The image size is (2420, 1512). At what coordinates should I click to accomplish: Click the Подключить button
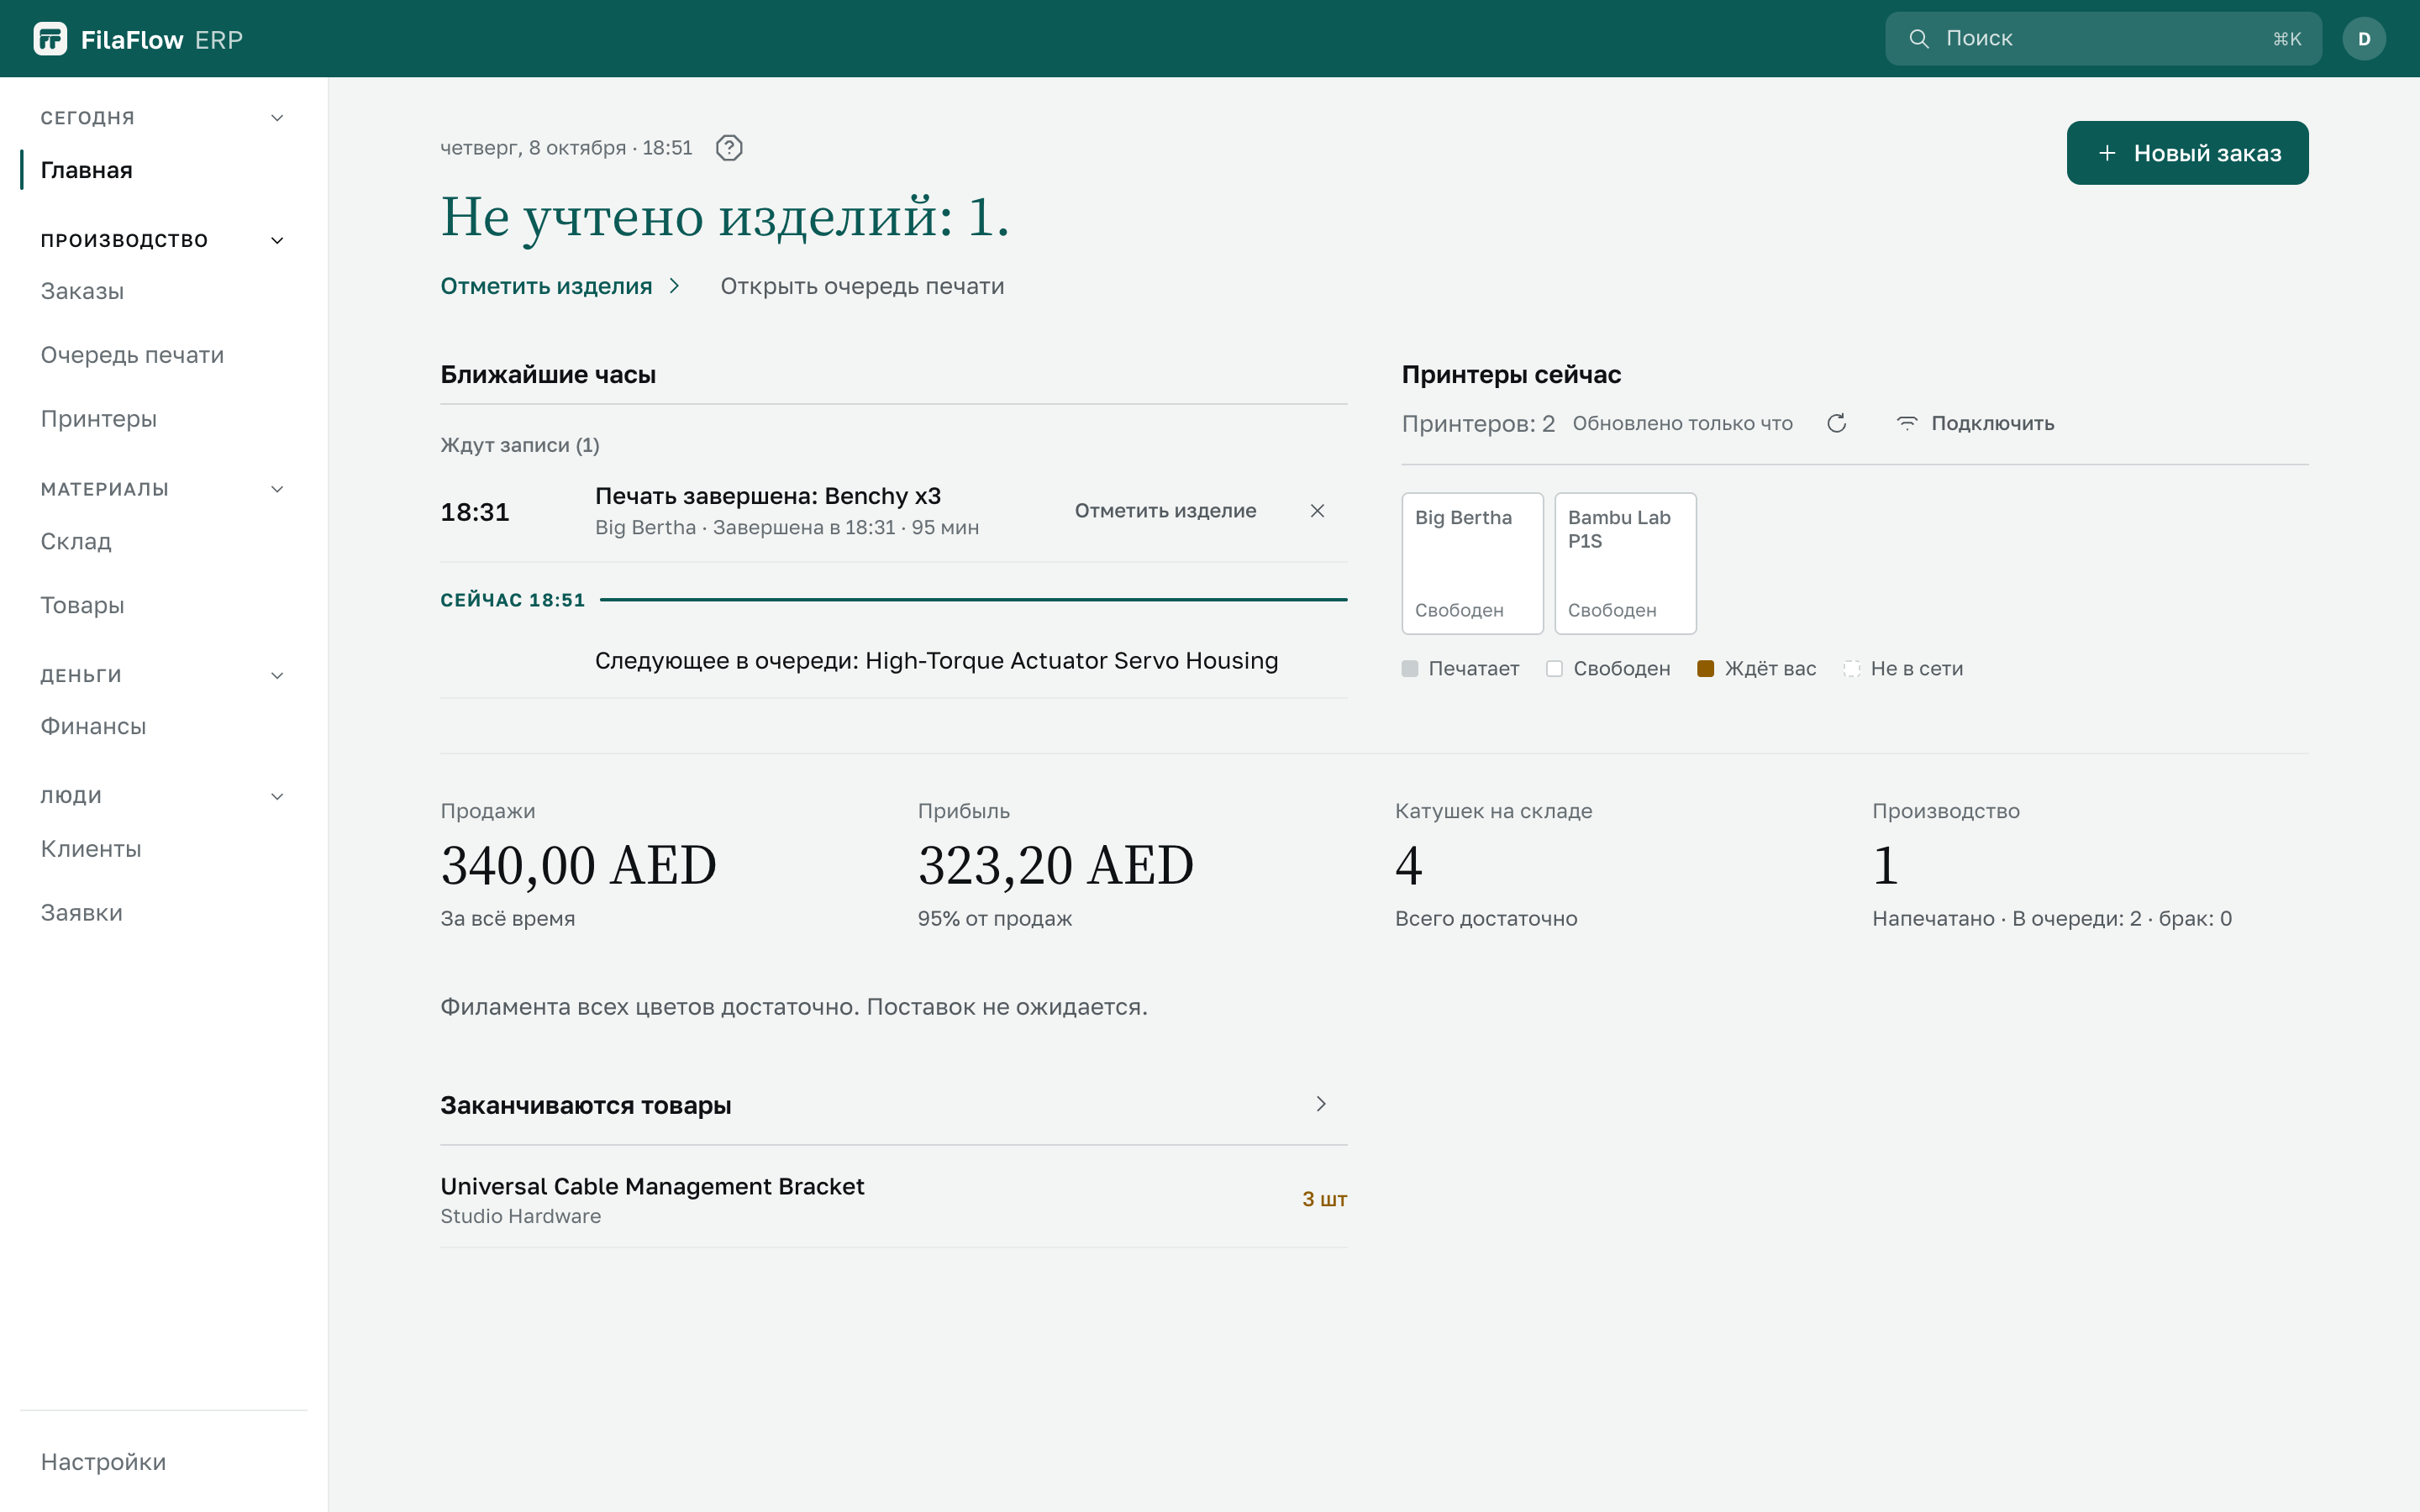tap(1975, 423)
